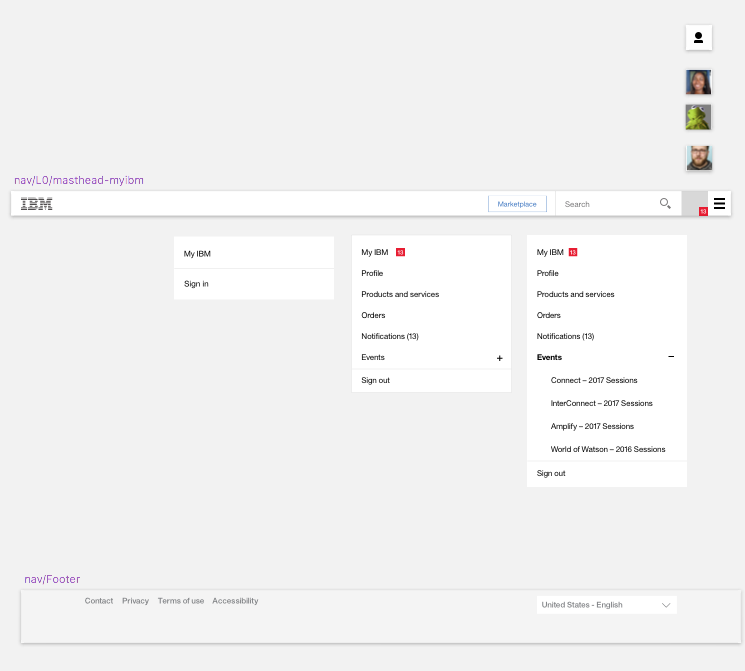Expand Events with the plus icon
The width and height of the screenshot is (745, 671).
499,358
